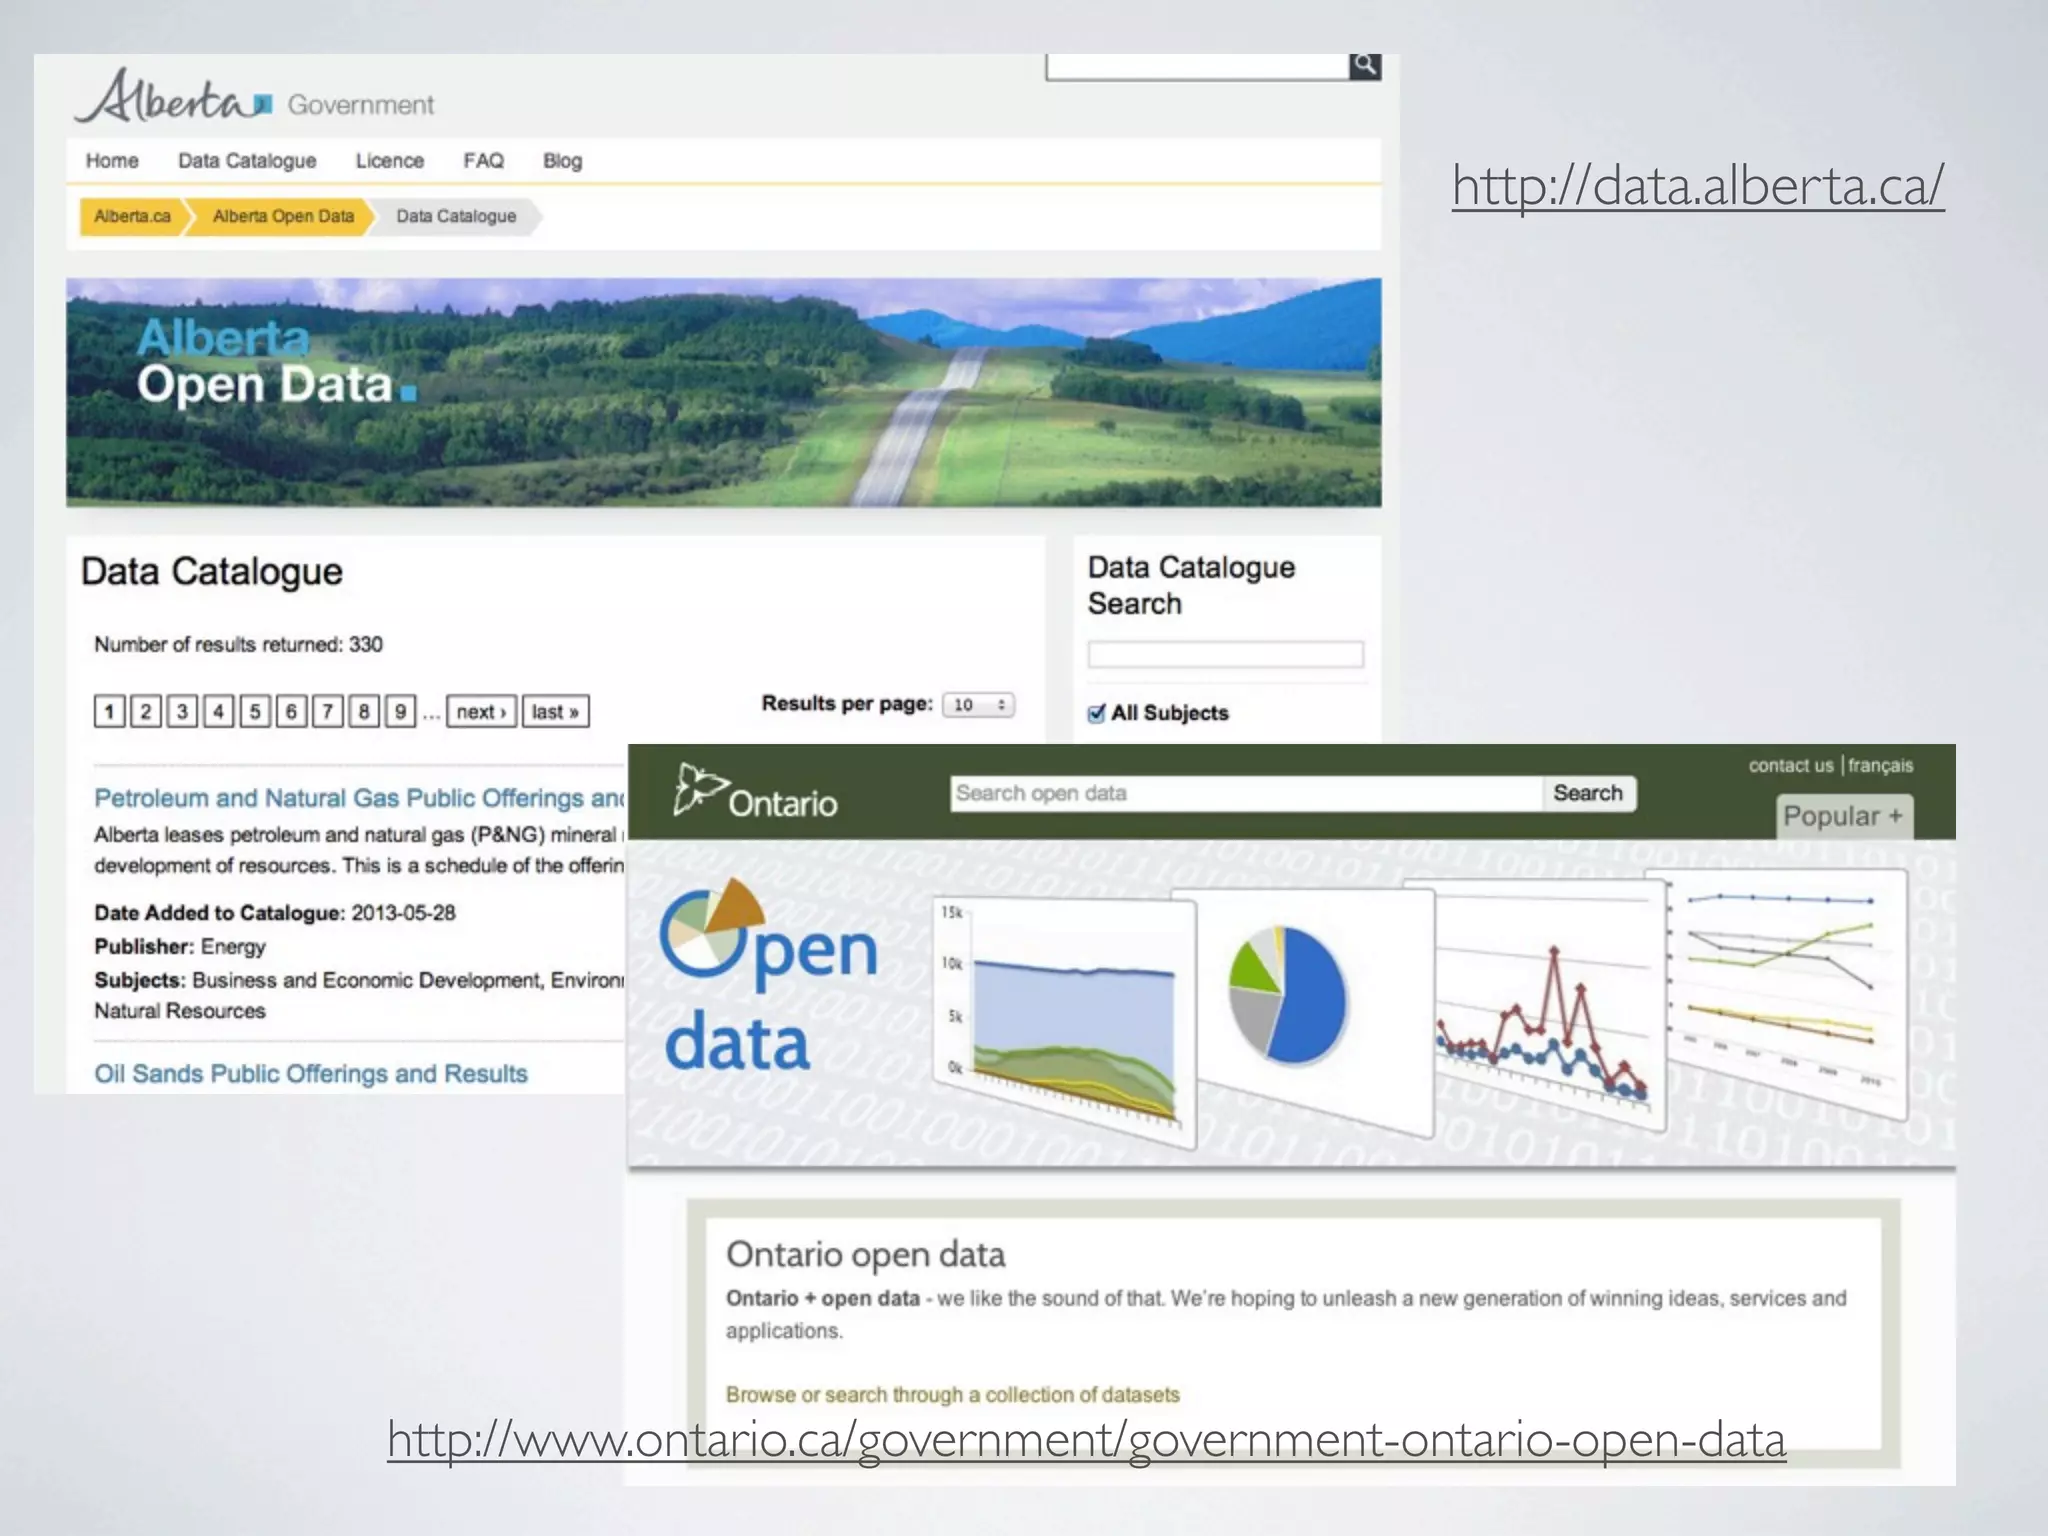This screenshot has width=2048, height=1536.
Task: Click the Ontario Search button
Action: [x=1588, y=793]
